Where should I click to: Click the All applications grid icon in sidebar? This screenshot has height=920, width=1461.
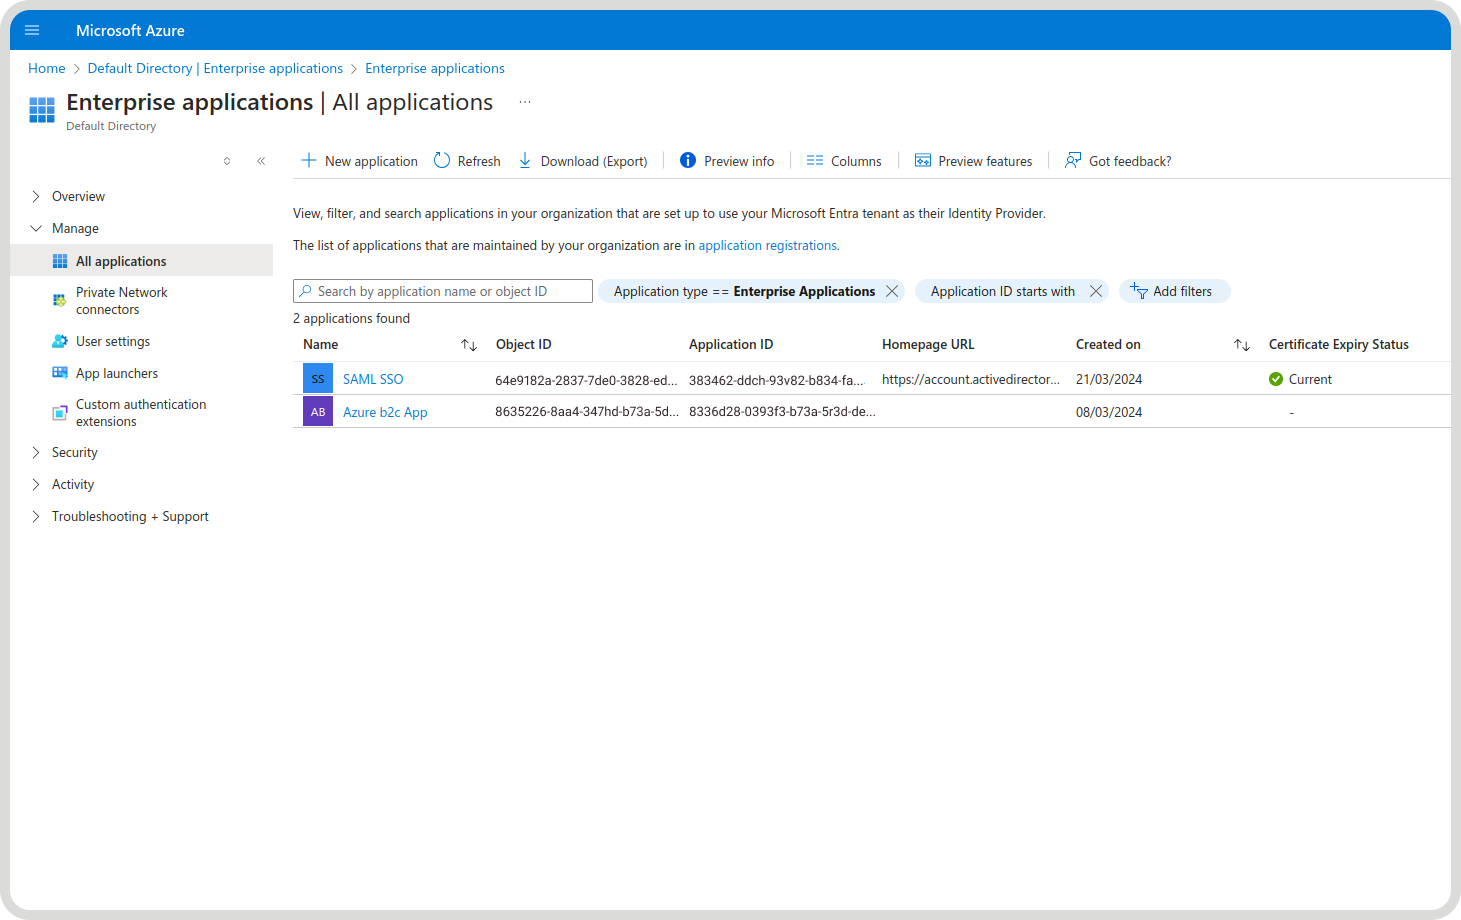60,261
